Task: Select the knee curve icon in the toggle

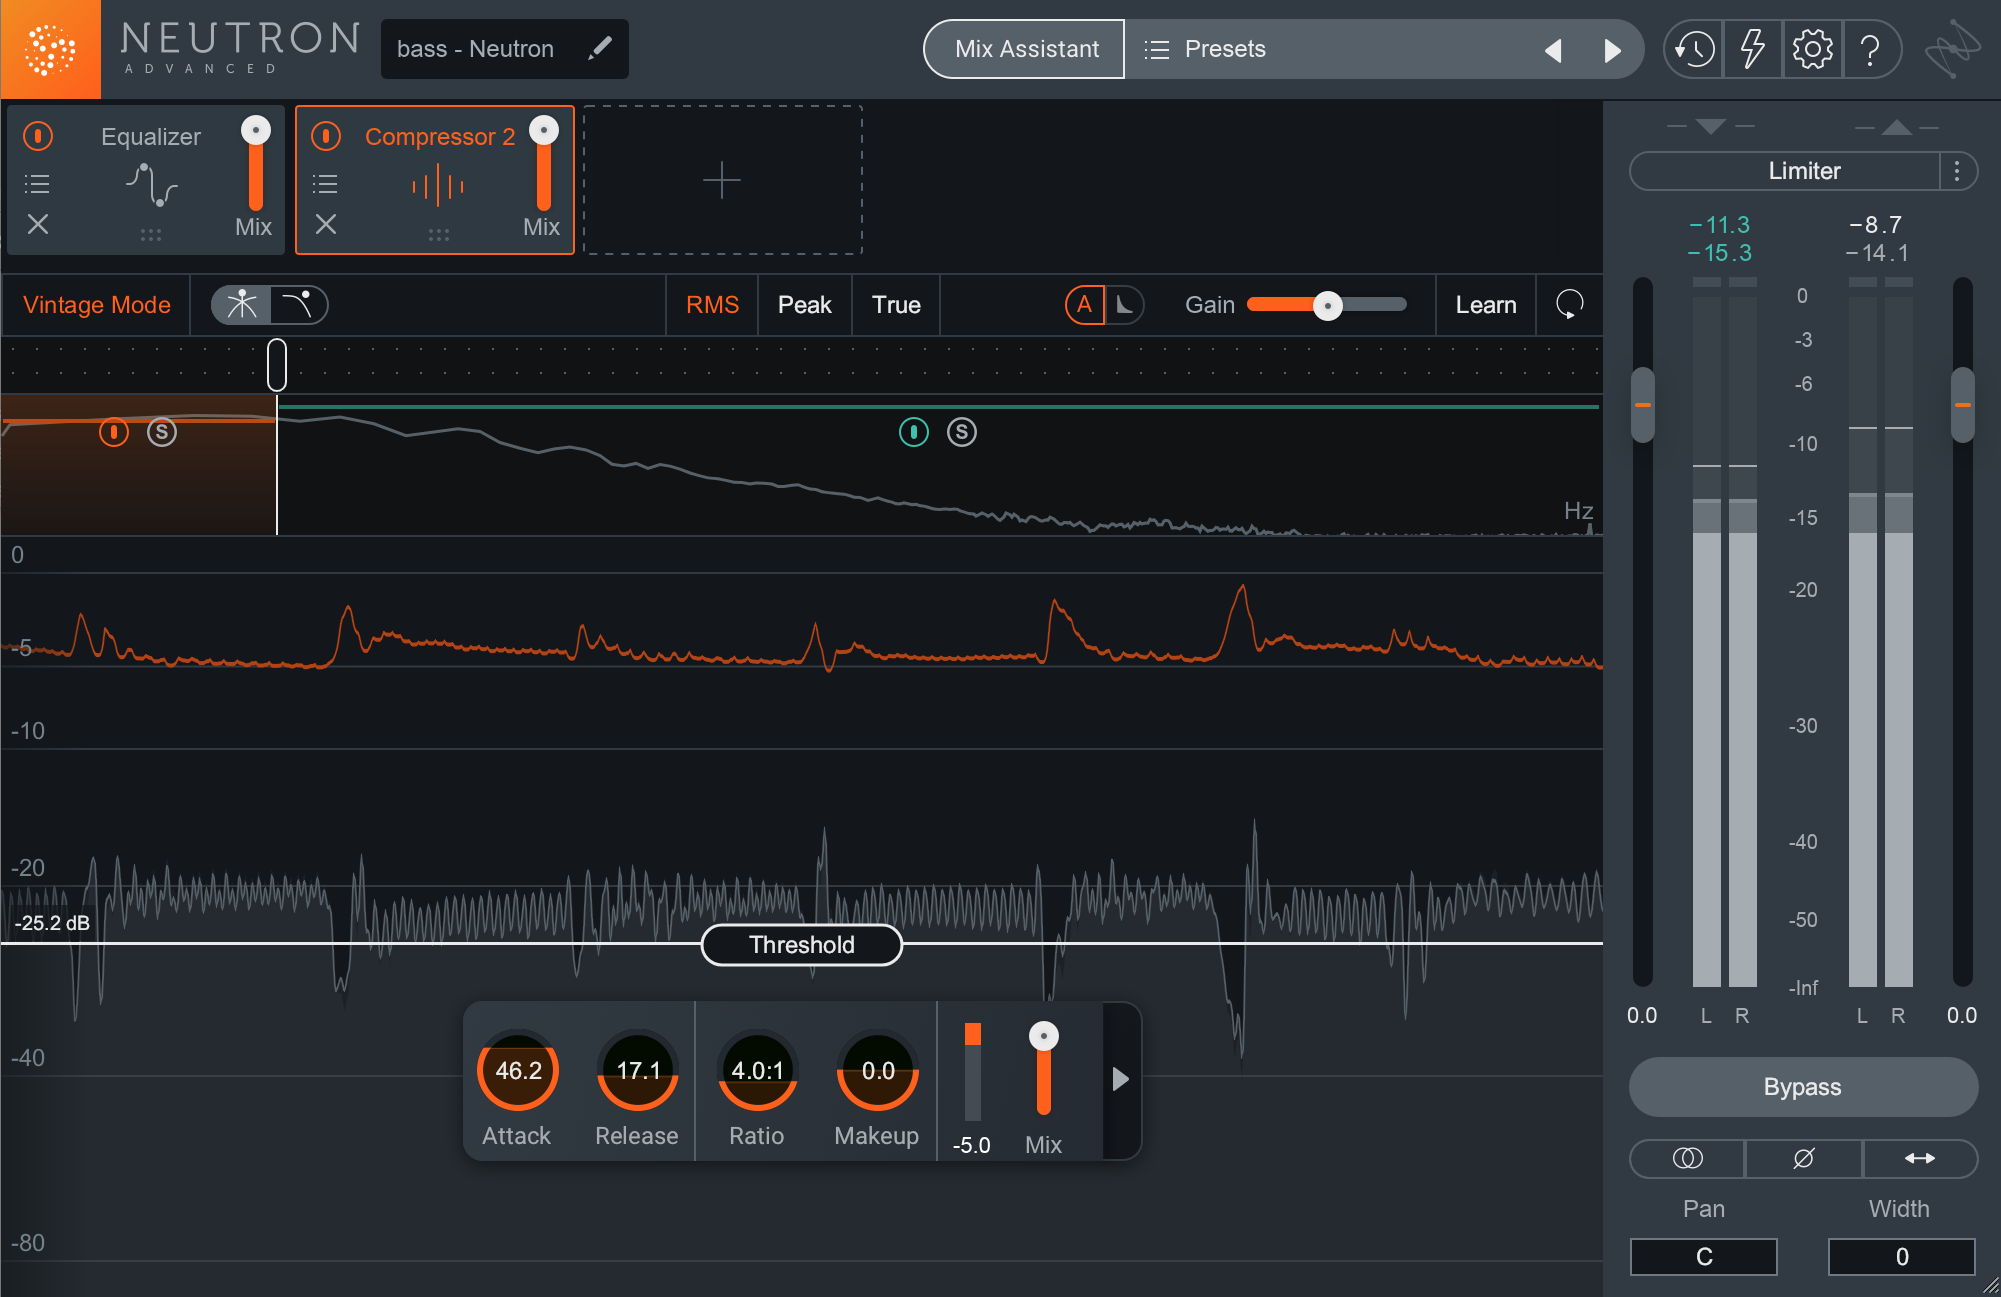Action: [298, 305]
